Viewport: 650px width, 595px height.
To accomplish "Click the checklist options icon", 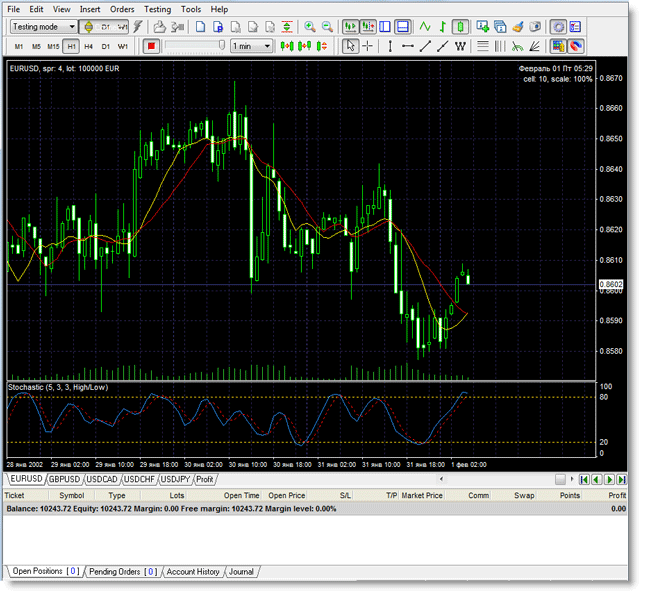I will (x=575, y=27).
